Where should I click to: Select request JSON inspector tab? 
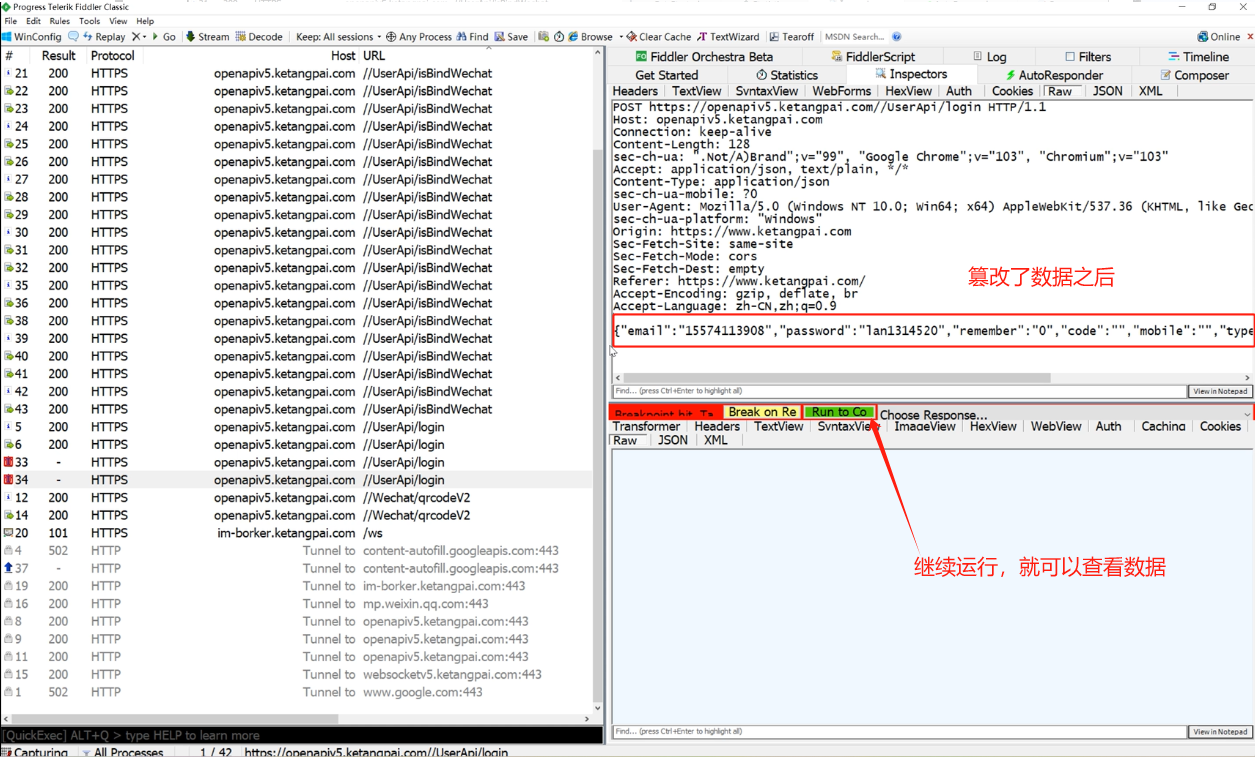(x=1107, y=91)
